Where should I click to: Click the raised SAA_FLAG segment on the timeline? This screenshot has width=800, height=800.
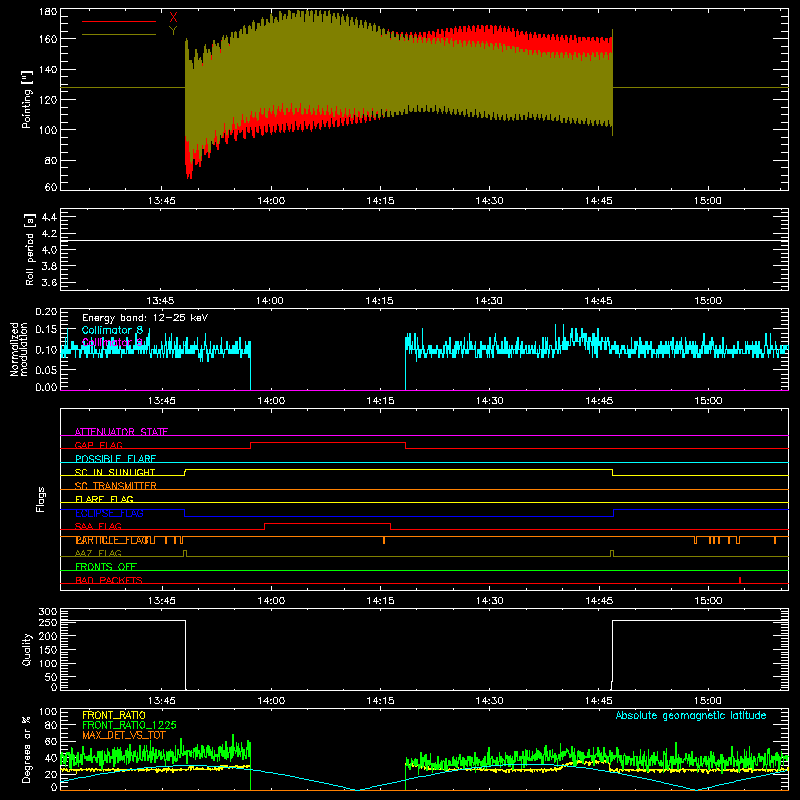pyautogui.click(x=328, y=524)
